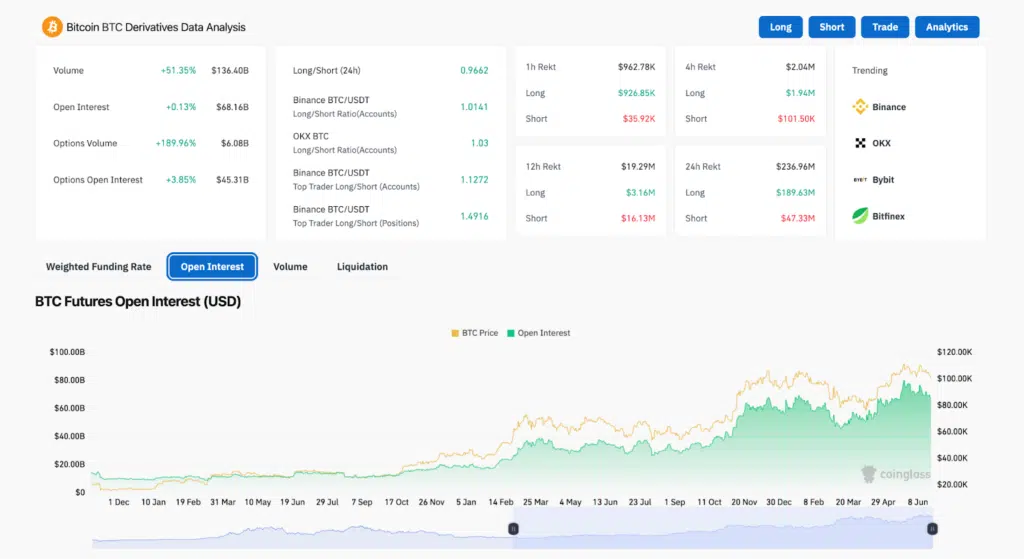Toggle BTC Price legend series
This screenshot has height=559, width=1024.
(474, 333)
